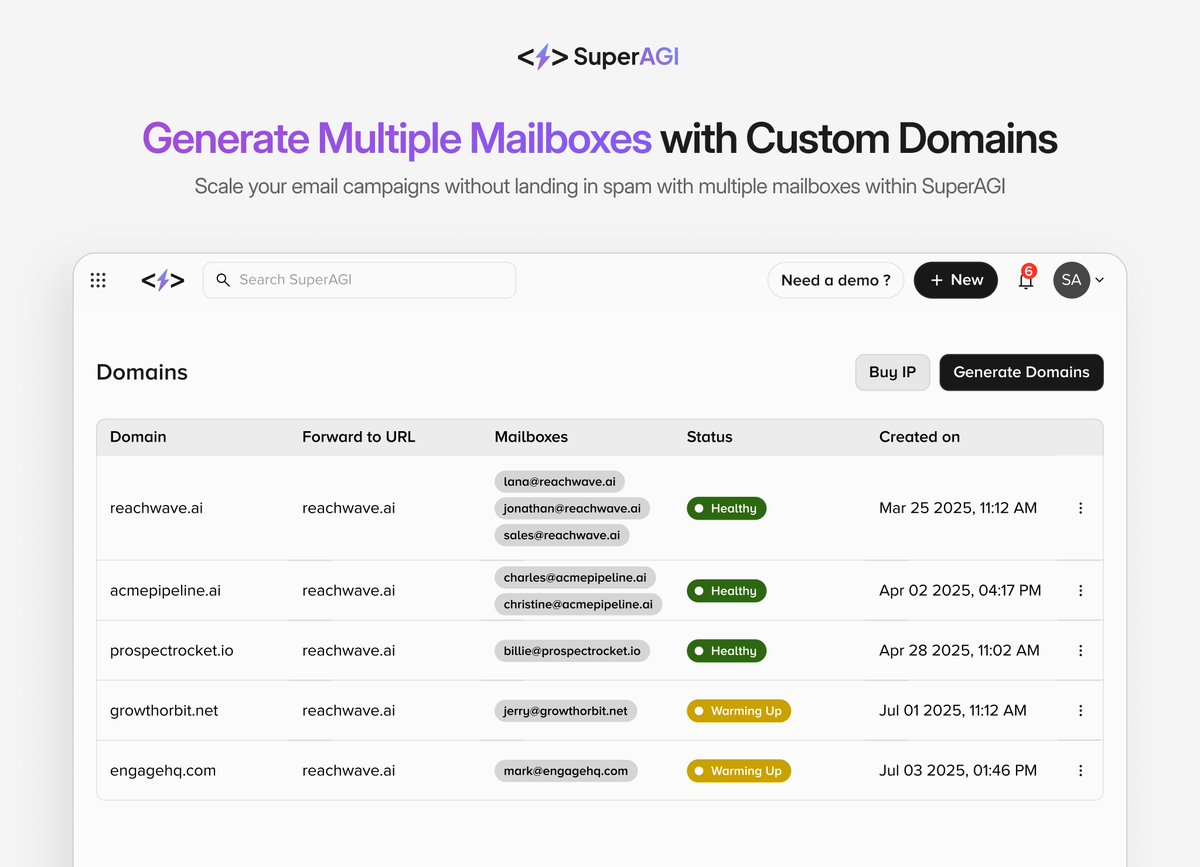Open notifications via the bell icon

coord(1024,283)
